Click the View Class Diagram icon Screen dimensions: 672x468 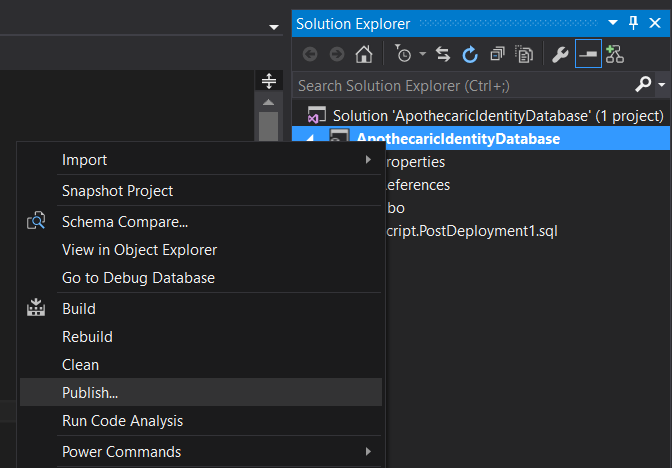tap(614, 55)
